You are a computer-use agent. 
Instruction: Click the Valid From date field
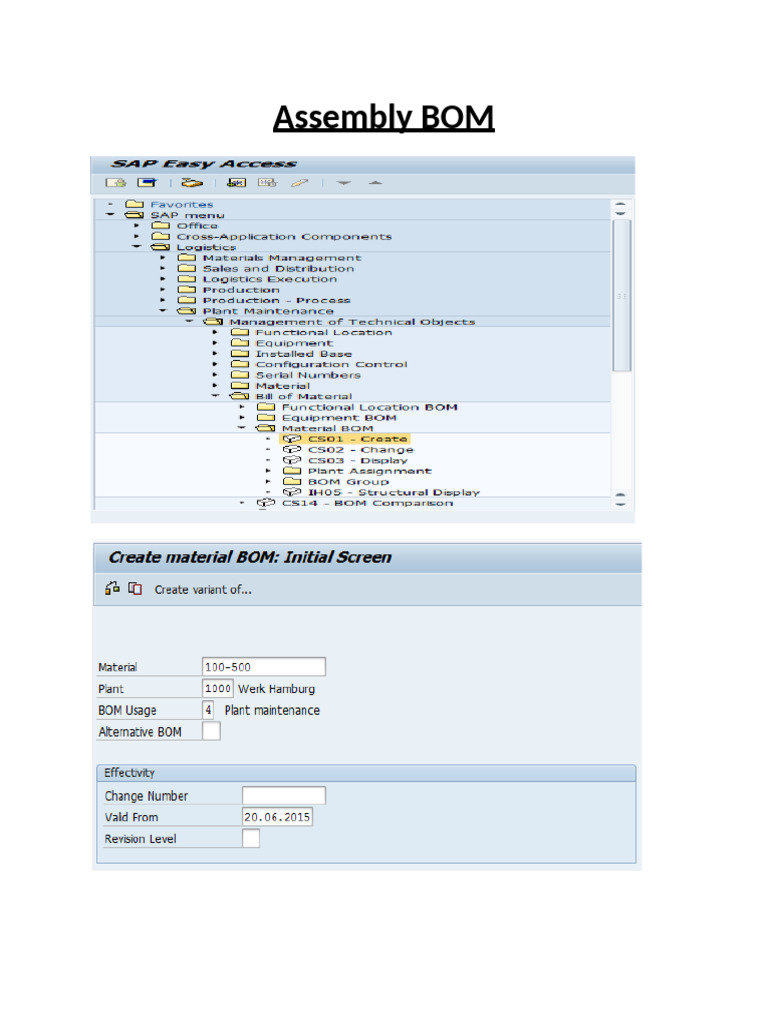(x=277, y=817)
